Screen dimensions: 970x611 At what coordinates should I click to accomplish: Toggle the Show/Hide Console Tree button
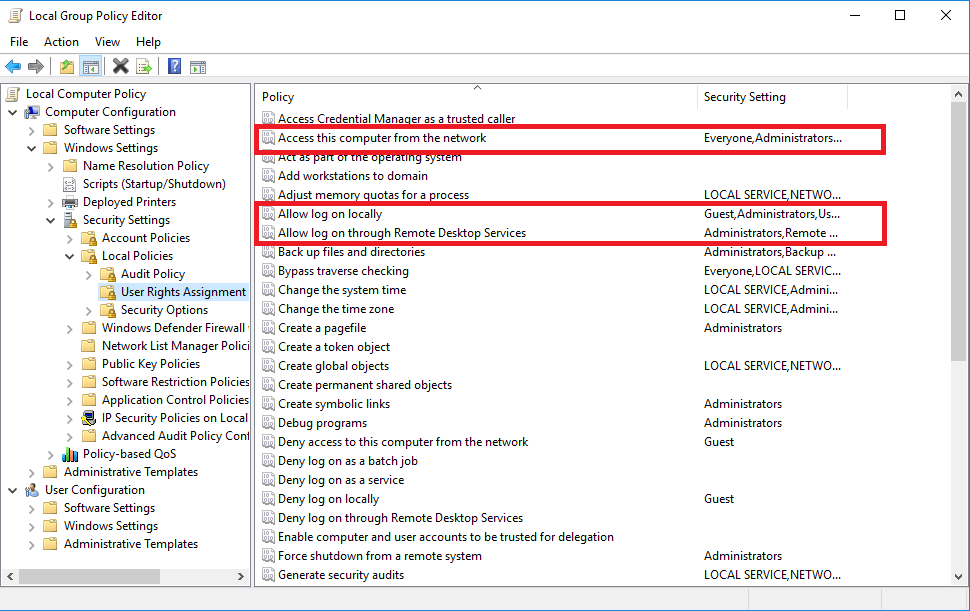coord(91,67)
